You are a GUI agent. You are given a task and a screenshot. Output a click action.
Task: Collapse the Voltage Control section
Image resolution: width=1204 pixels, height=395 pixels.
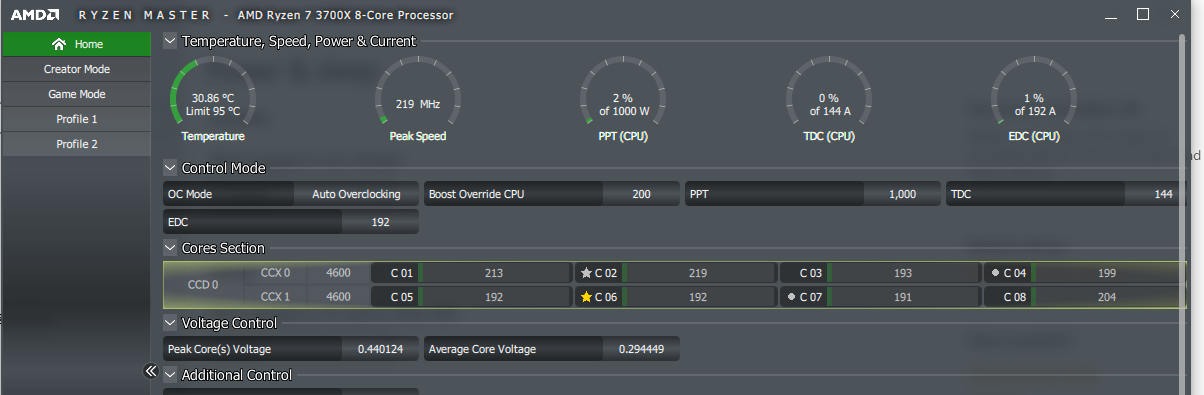tap(170, 323)
